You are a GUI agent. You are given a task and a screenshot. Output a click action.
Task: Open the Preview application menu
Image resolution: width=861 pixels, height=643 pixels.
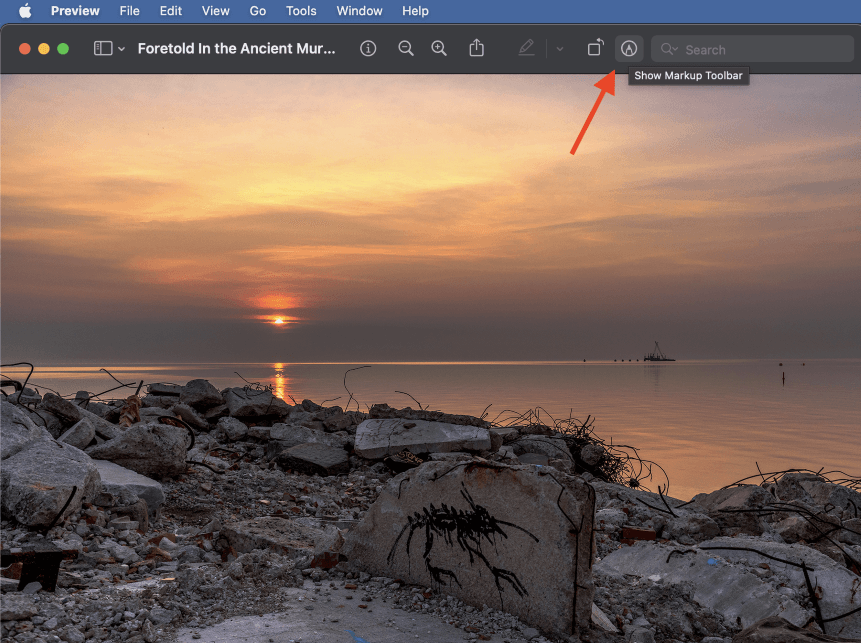[75, 10]
